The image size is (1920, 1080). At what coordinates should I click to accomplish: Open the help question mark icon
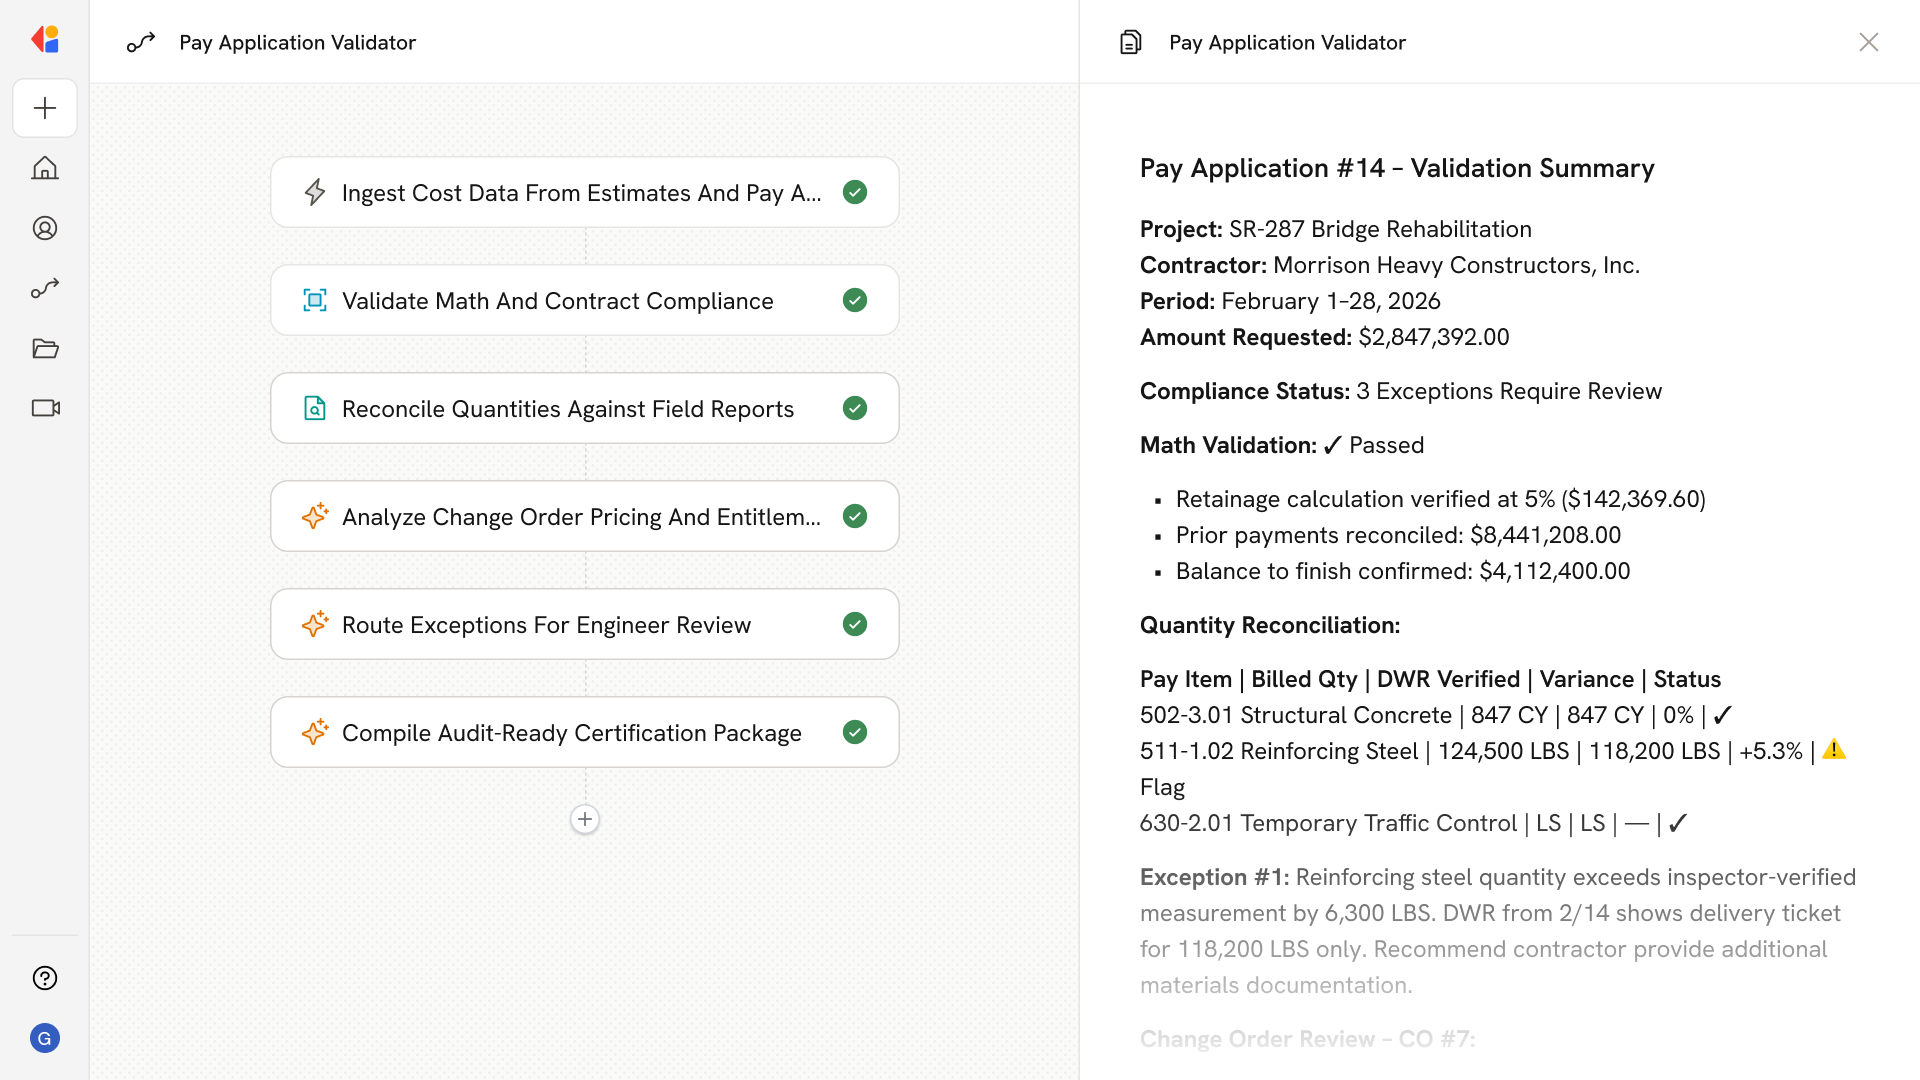pyautogui.click(x=45, y=978)
